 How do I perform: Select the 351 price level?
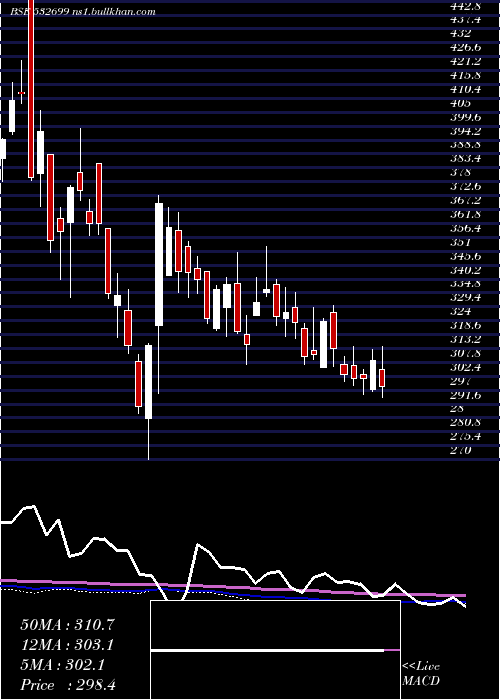[461, 242]
